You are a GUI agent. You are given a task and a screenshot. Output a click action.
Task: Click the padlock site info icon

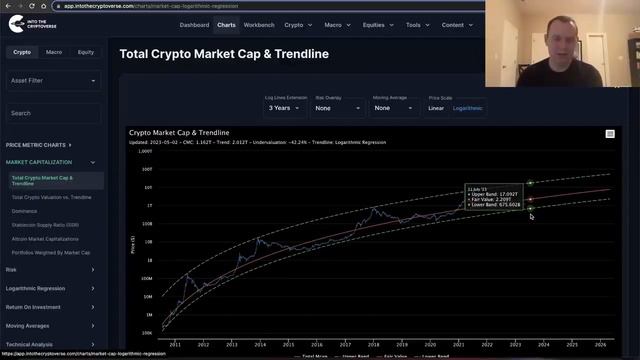58,6
